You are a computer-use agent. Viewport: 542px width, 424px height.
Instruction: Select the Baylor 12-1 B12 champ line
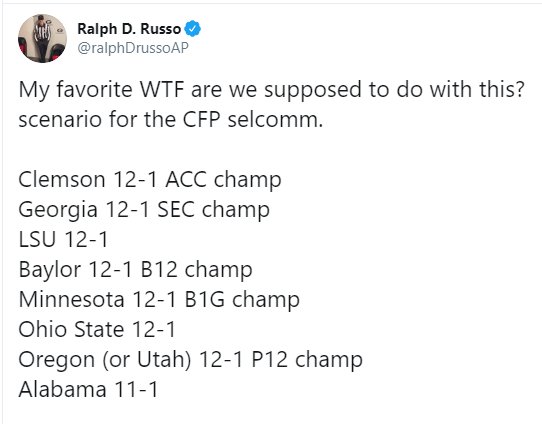pyautogui.click(x=136, y=269)
